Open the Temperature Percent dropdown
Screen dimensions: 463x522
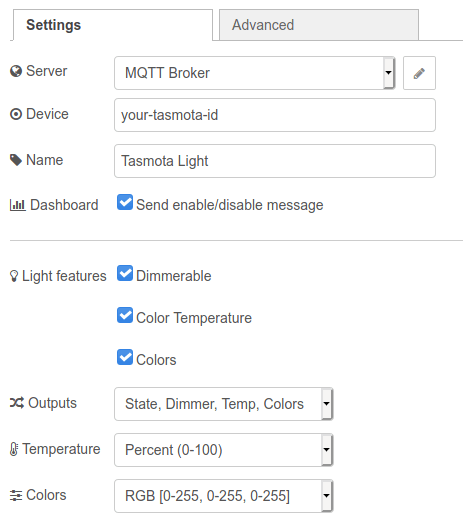coord(223,450)
